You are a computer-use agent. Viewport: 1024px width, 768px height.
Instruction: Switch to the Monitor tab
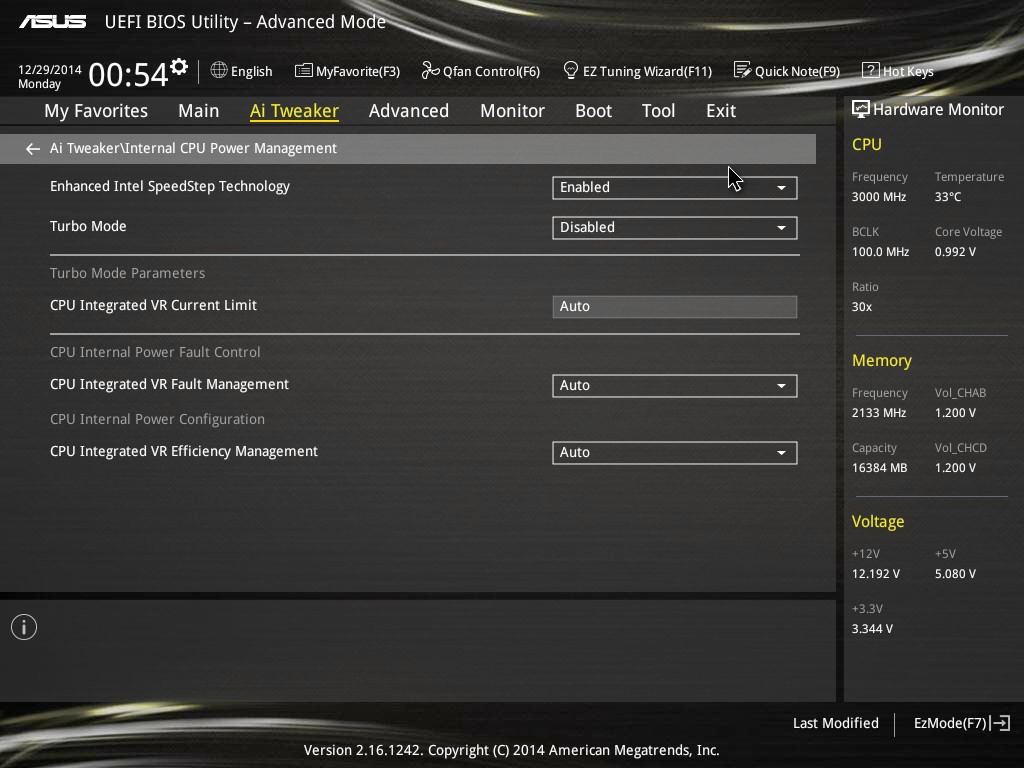pyautogui.click(x=512, y=111)
